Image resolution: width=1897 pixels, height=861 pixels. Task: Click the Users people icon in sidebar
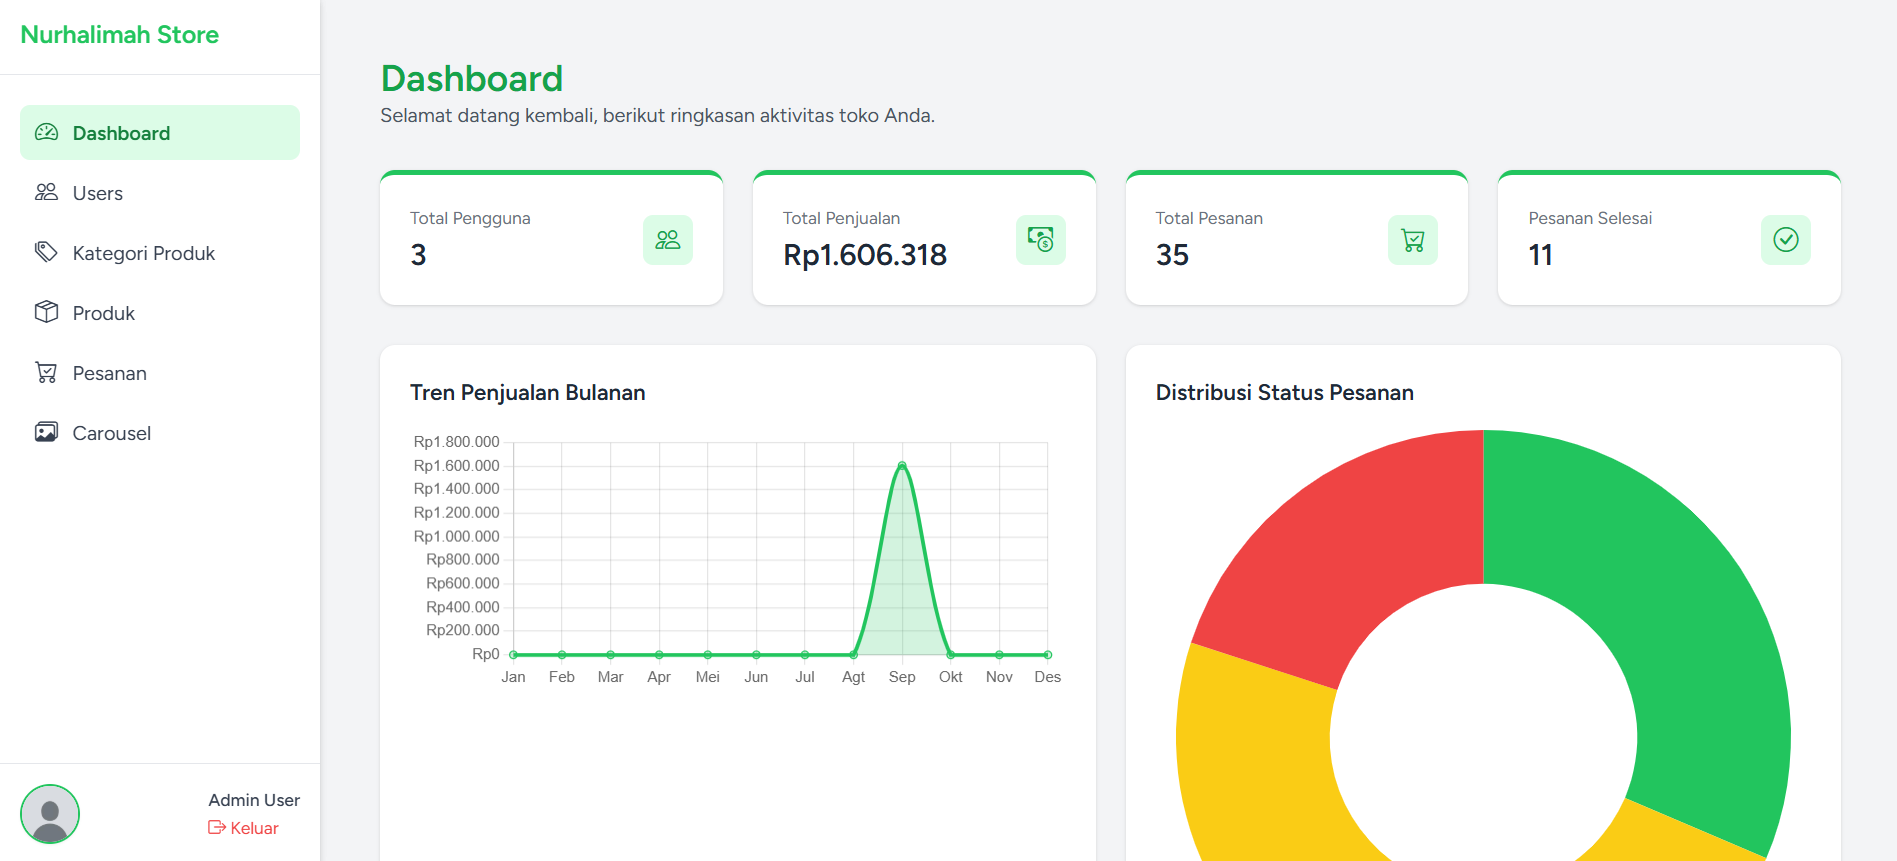tap(46, 193)
